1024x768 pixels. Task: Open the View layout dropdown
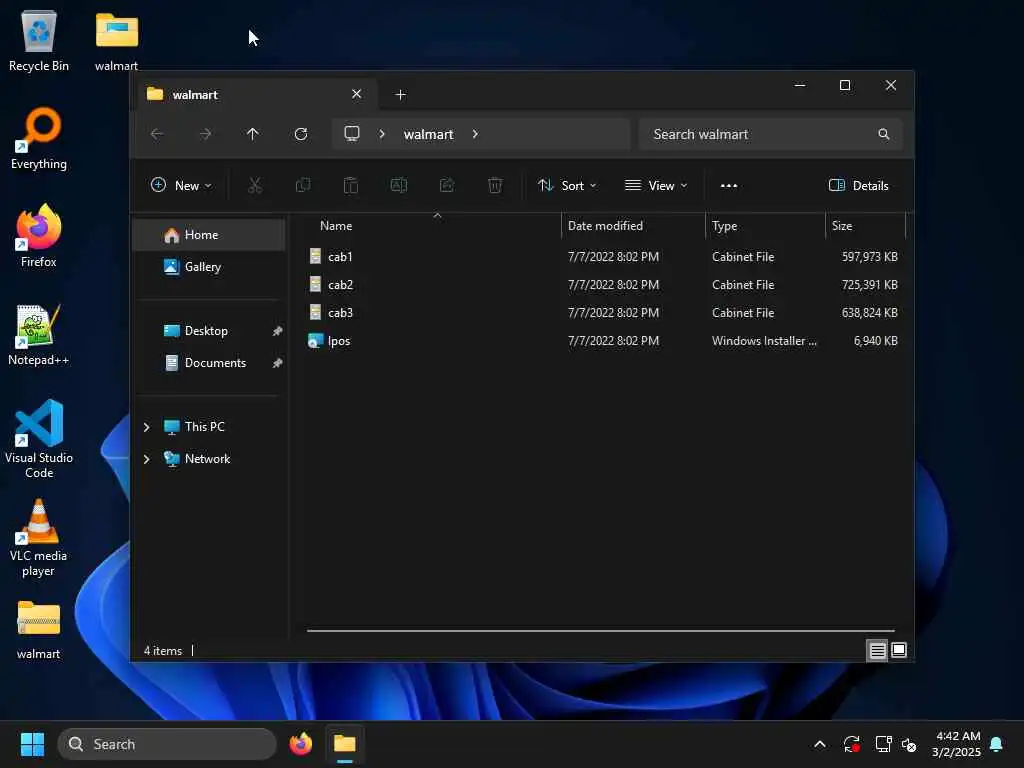coord(656,185)
